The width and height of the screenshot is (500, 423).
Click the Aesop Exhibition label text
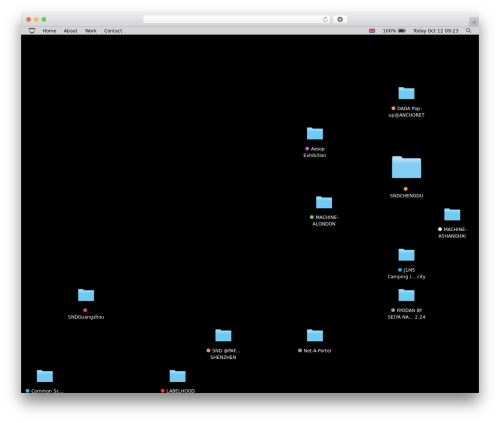315,152
